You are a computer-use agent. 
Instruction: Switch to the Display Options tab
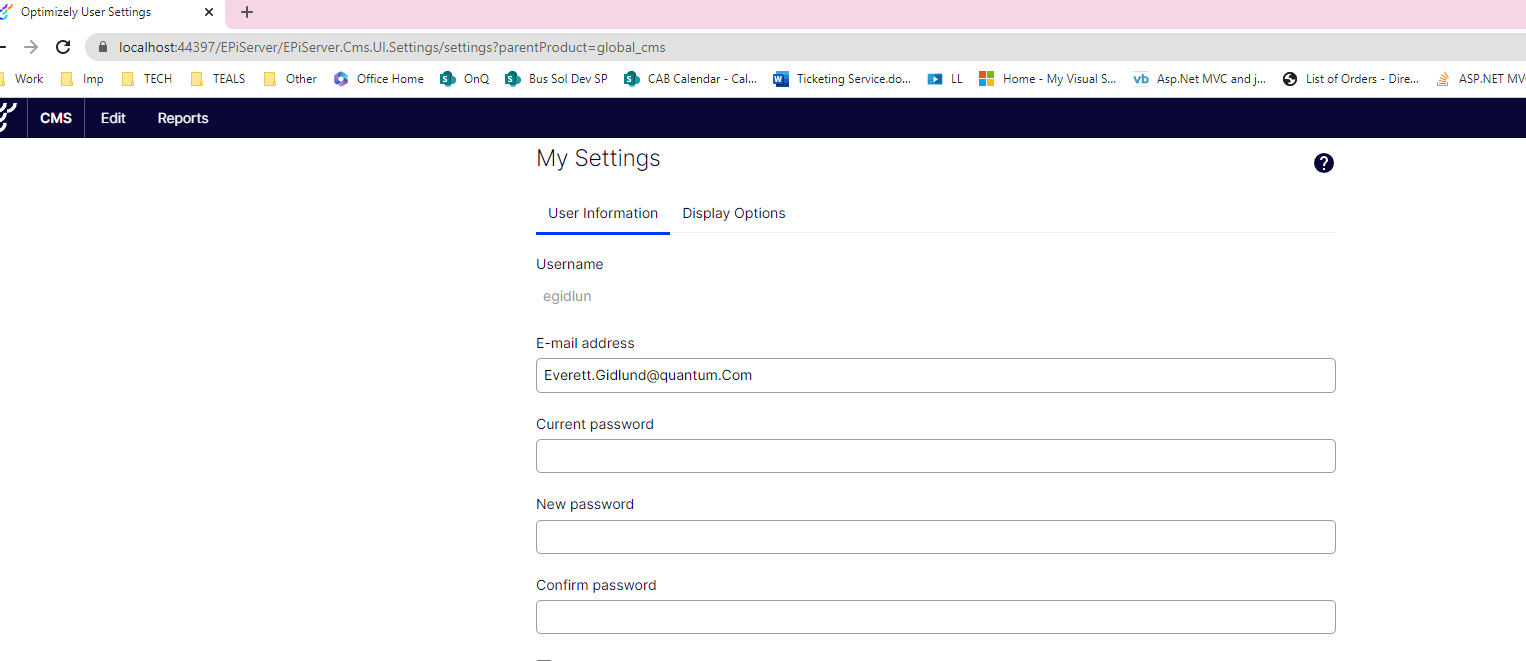pyautogui.click(x=733, y=213)
